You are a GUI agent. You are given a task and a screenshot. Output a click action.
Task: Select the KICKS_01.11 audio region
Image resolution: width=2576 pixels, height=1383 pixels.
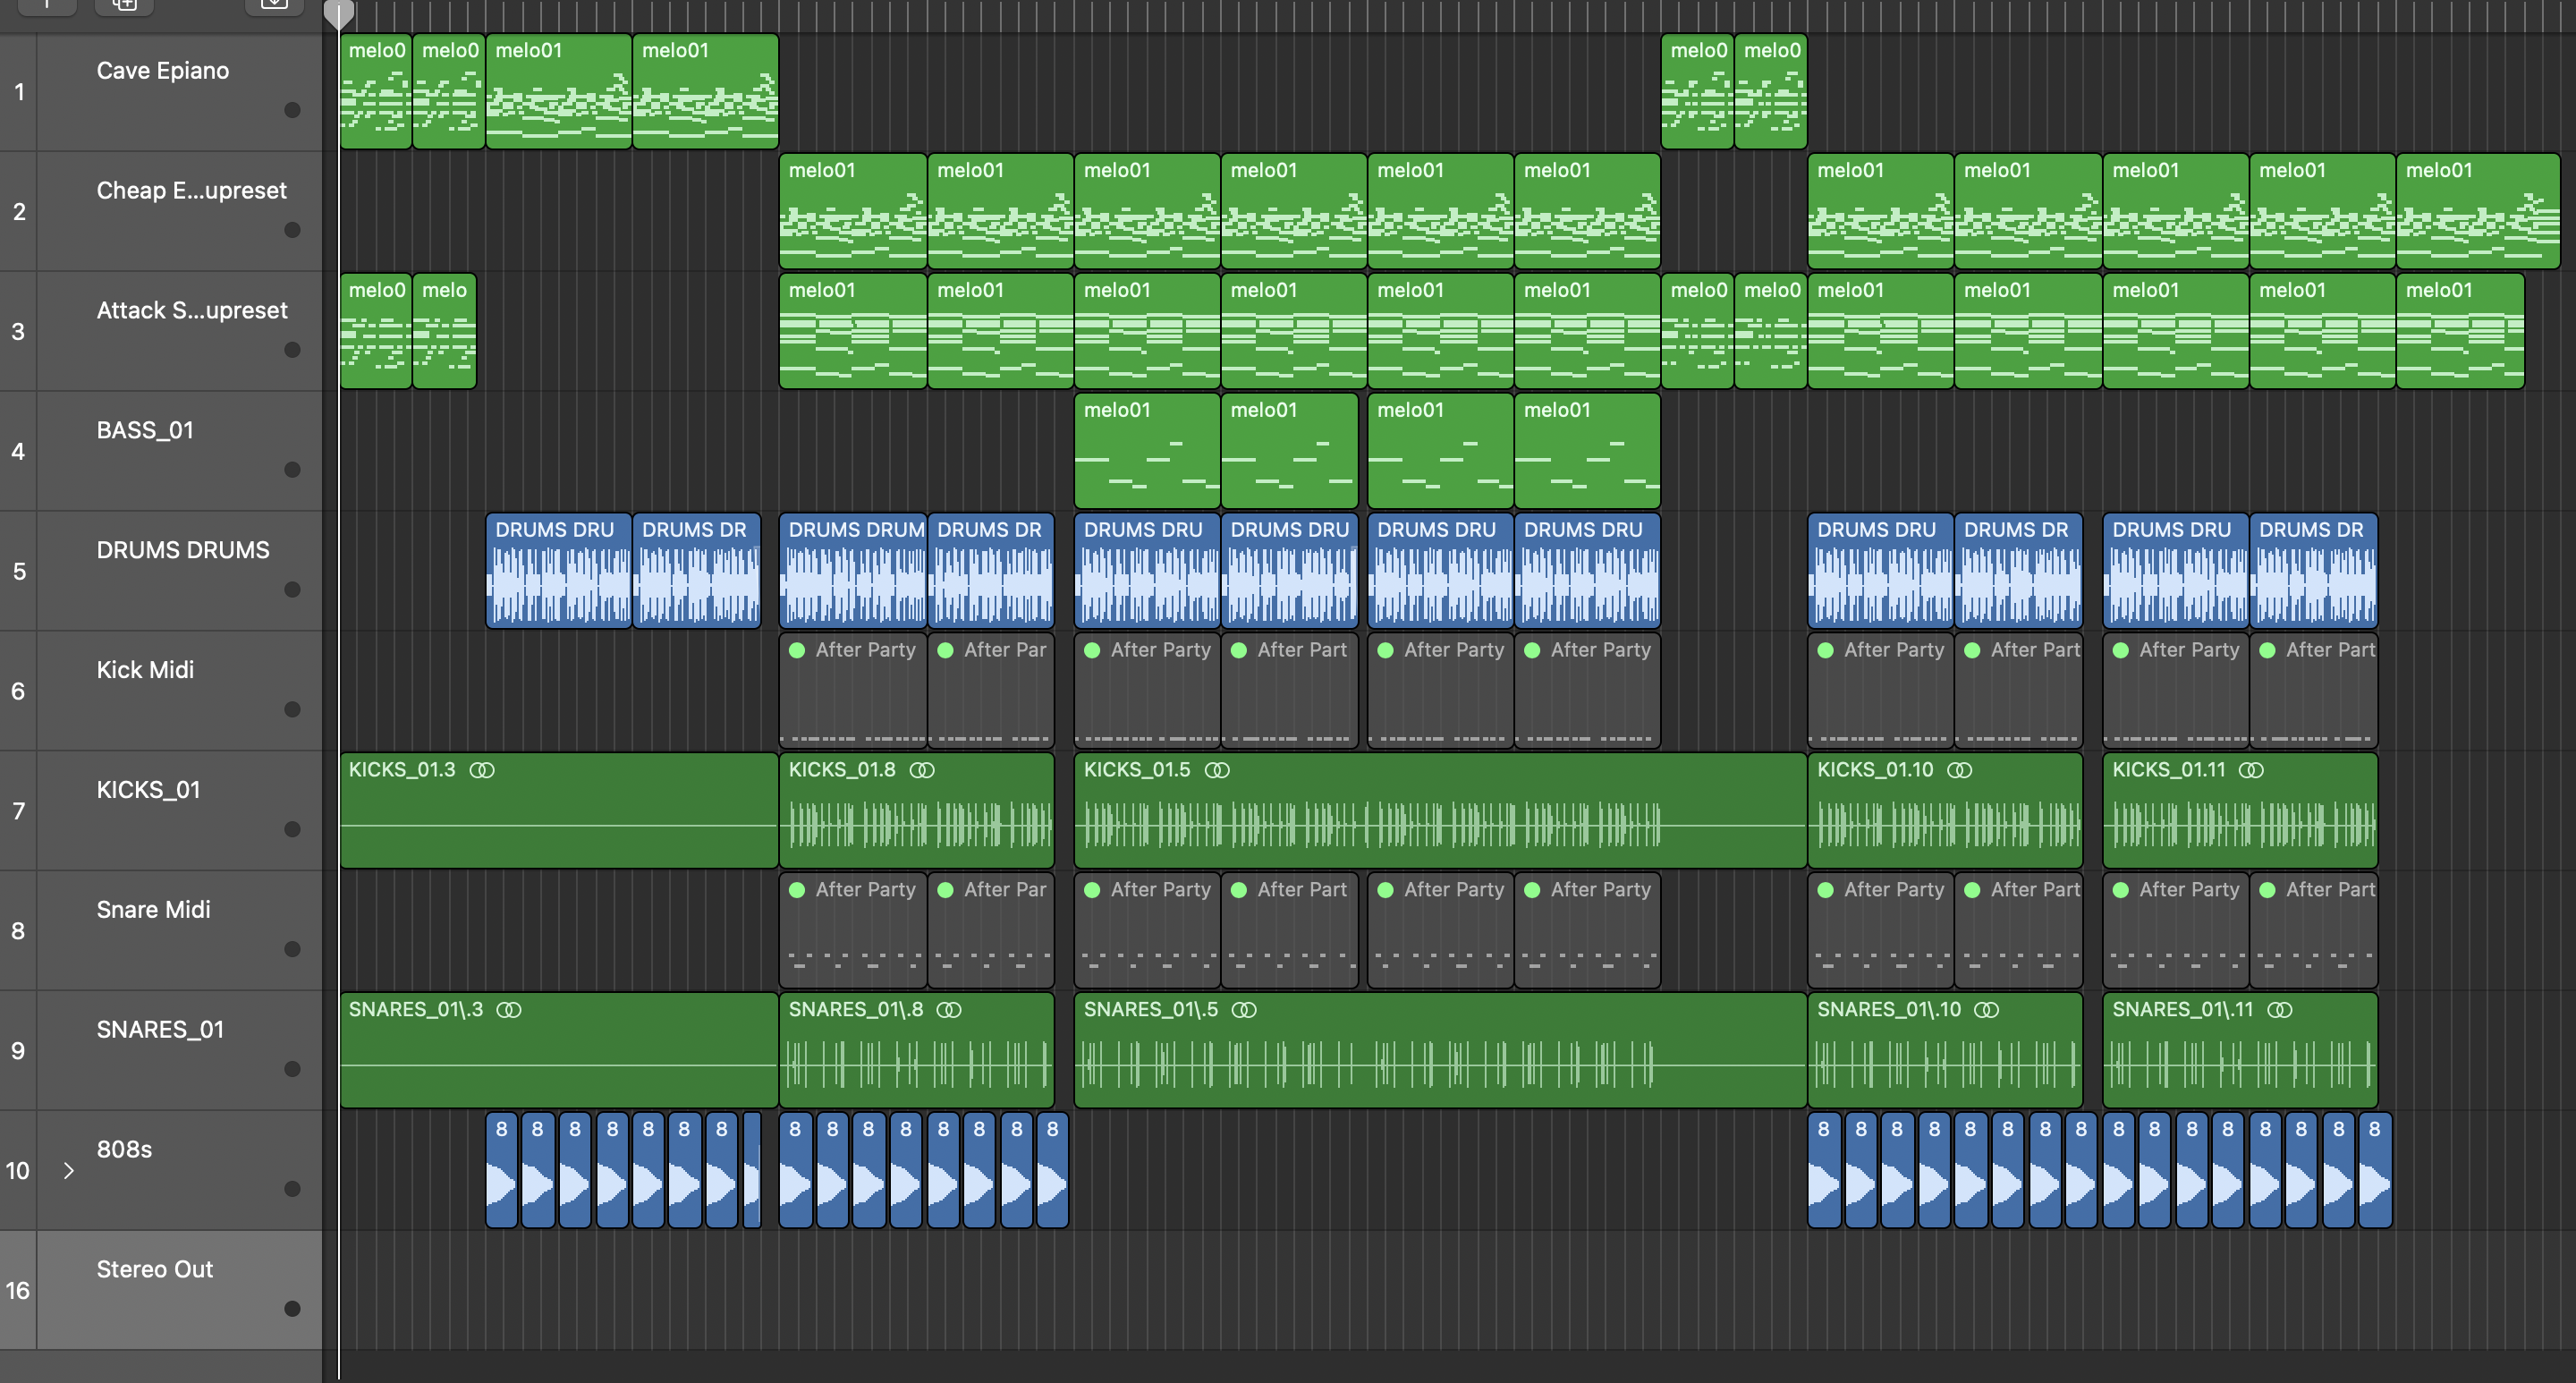pyautogui.click(x=2240, y=810)
